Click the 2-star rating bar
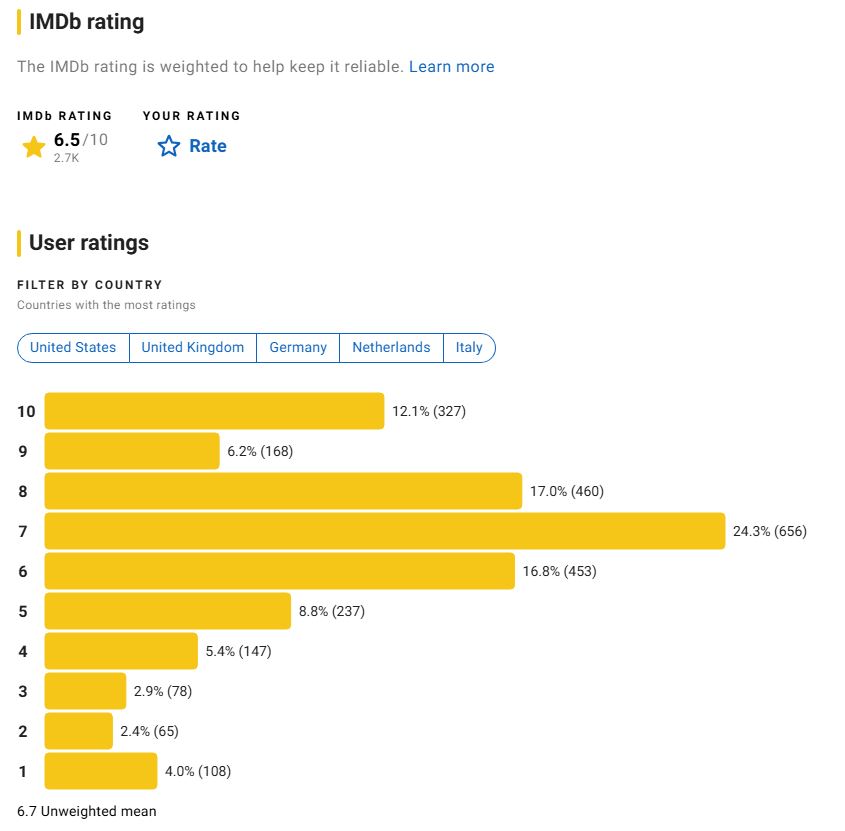 pos(79,731)
